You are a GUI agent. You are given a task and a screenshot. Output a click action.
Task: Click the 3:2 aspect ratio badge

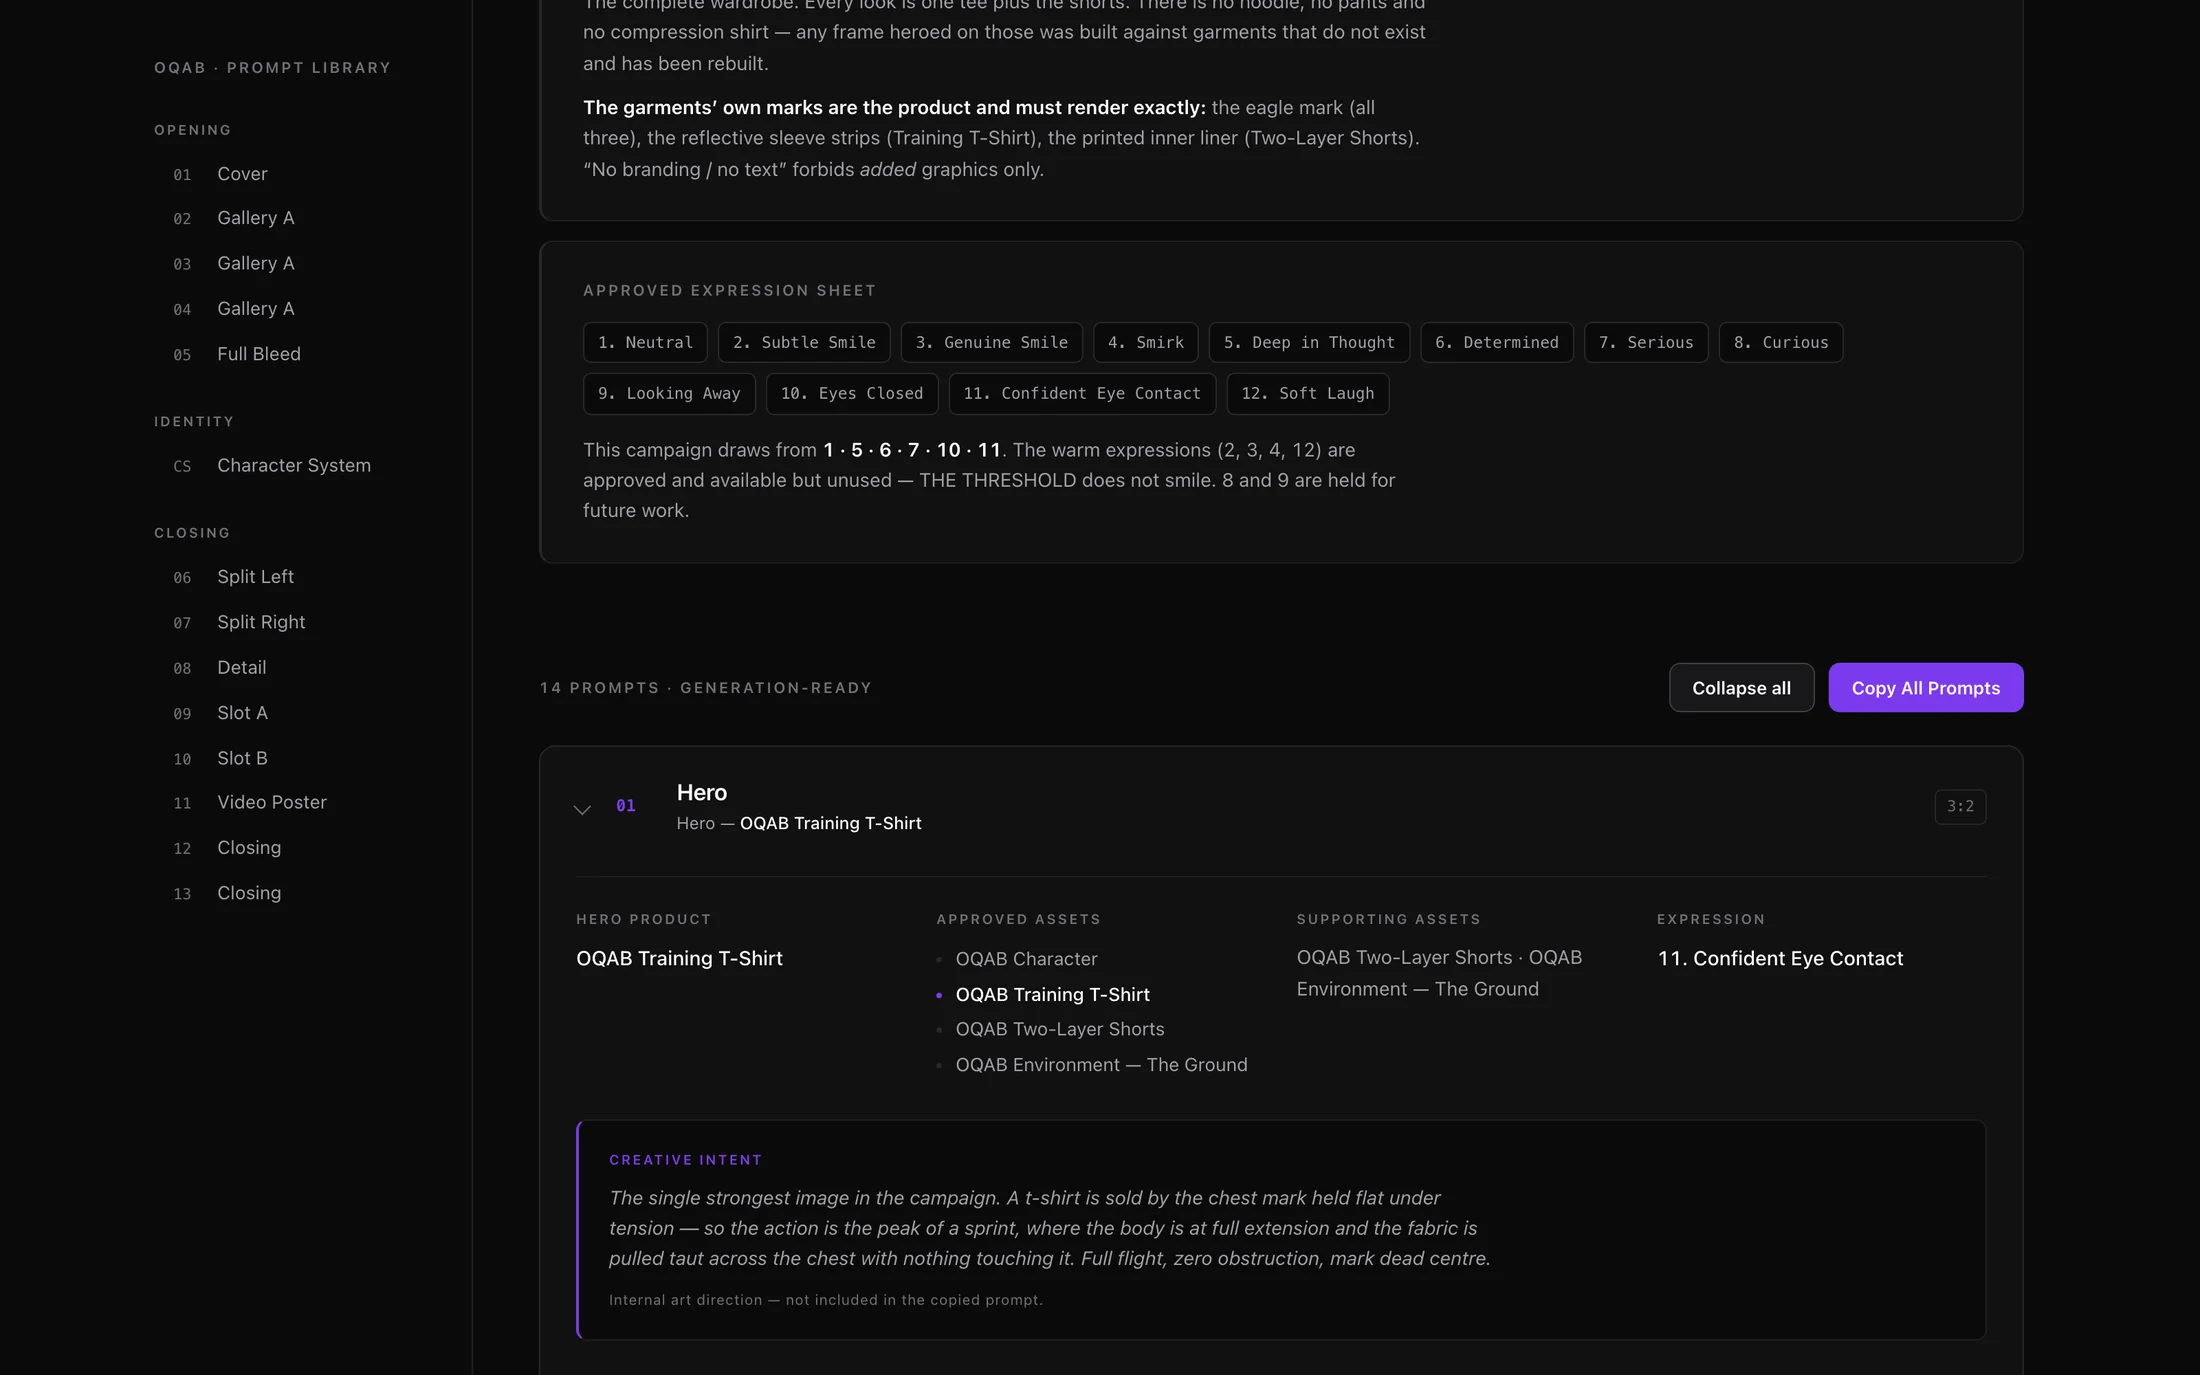[1959, 807]
